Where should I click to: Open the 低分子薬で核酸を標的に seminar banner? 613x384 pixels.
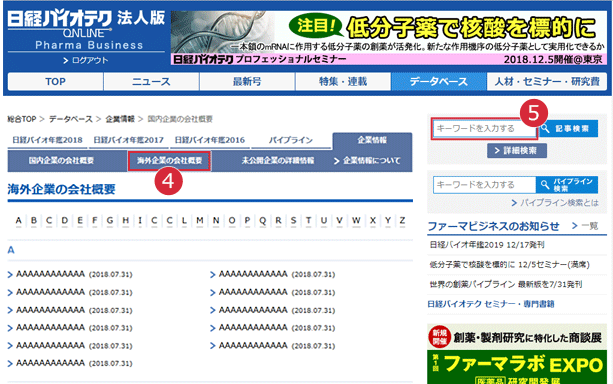[389, 38]
